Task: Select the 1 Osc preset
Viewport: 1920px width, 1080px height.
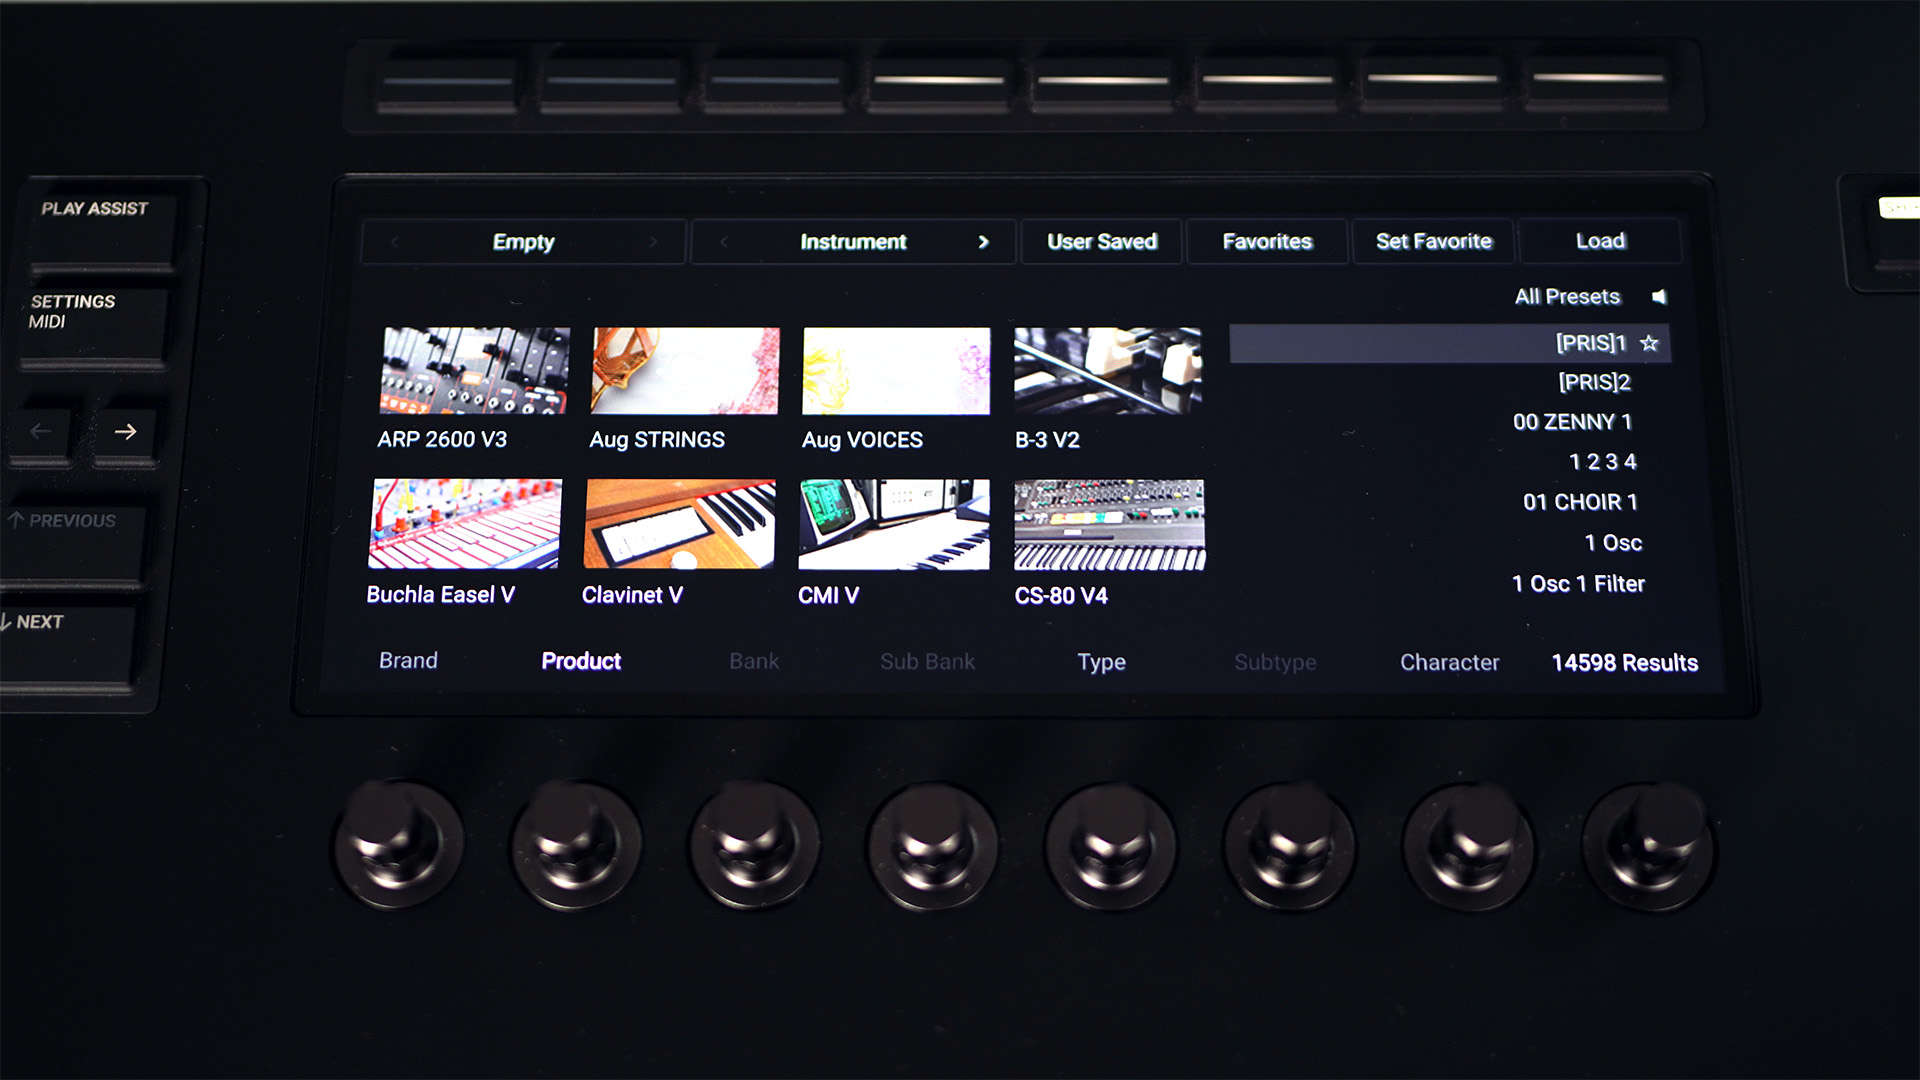Action: click(1613, 543)
